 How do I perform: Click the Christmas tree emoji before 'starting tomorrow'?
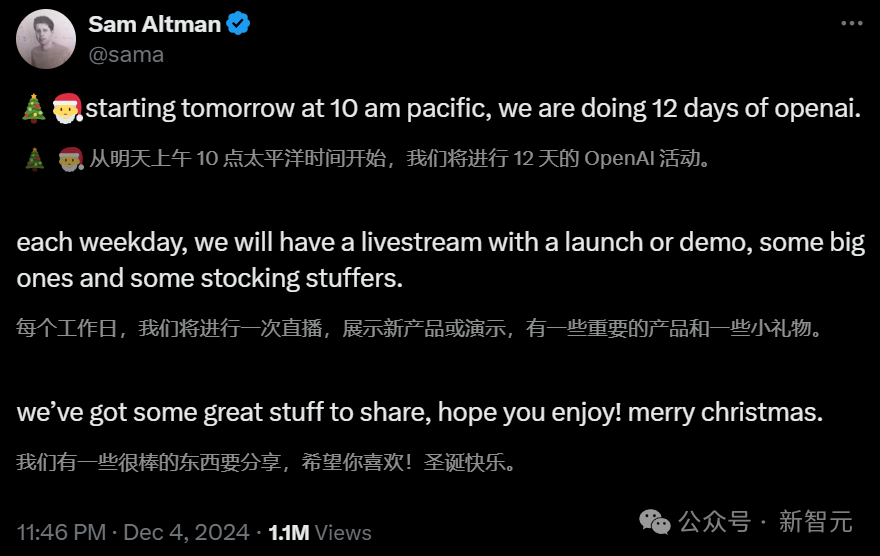[34, 108]
